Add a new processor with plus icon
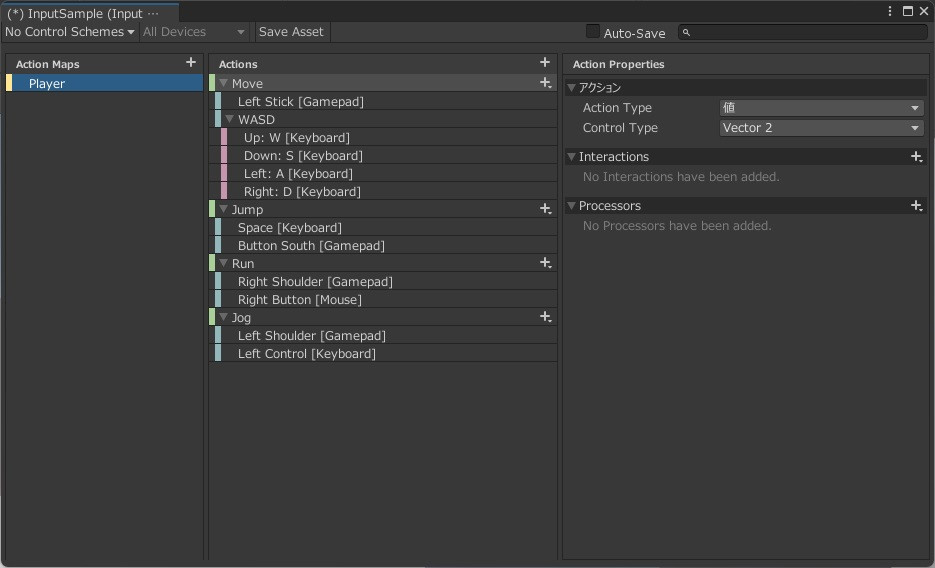Screen dimensions: 935x568 916,205
